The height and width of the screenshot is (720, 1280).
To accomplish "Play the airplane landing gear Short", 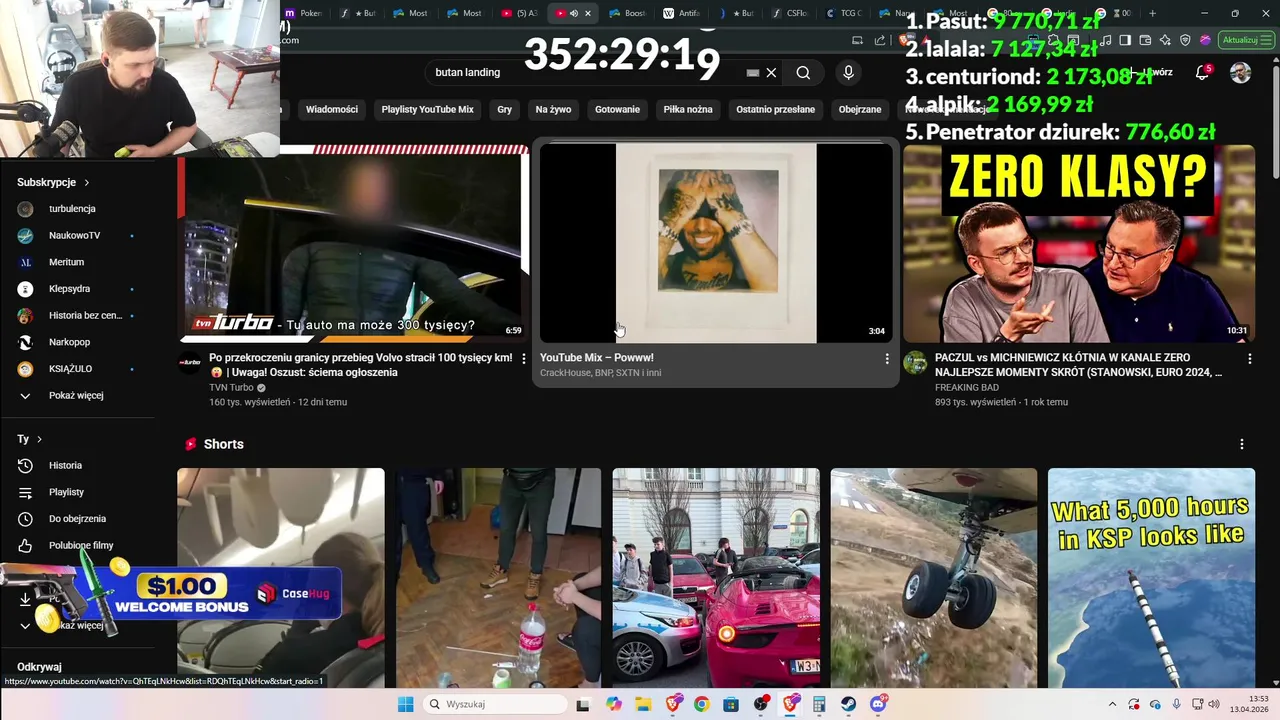I will (x=933, y=578).
